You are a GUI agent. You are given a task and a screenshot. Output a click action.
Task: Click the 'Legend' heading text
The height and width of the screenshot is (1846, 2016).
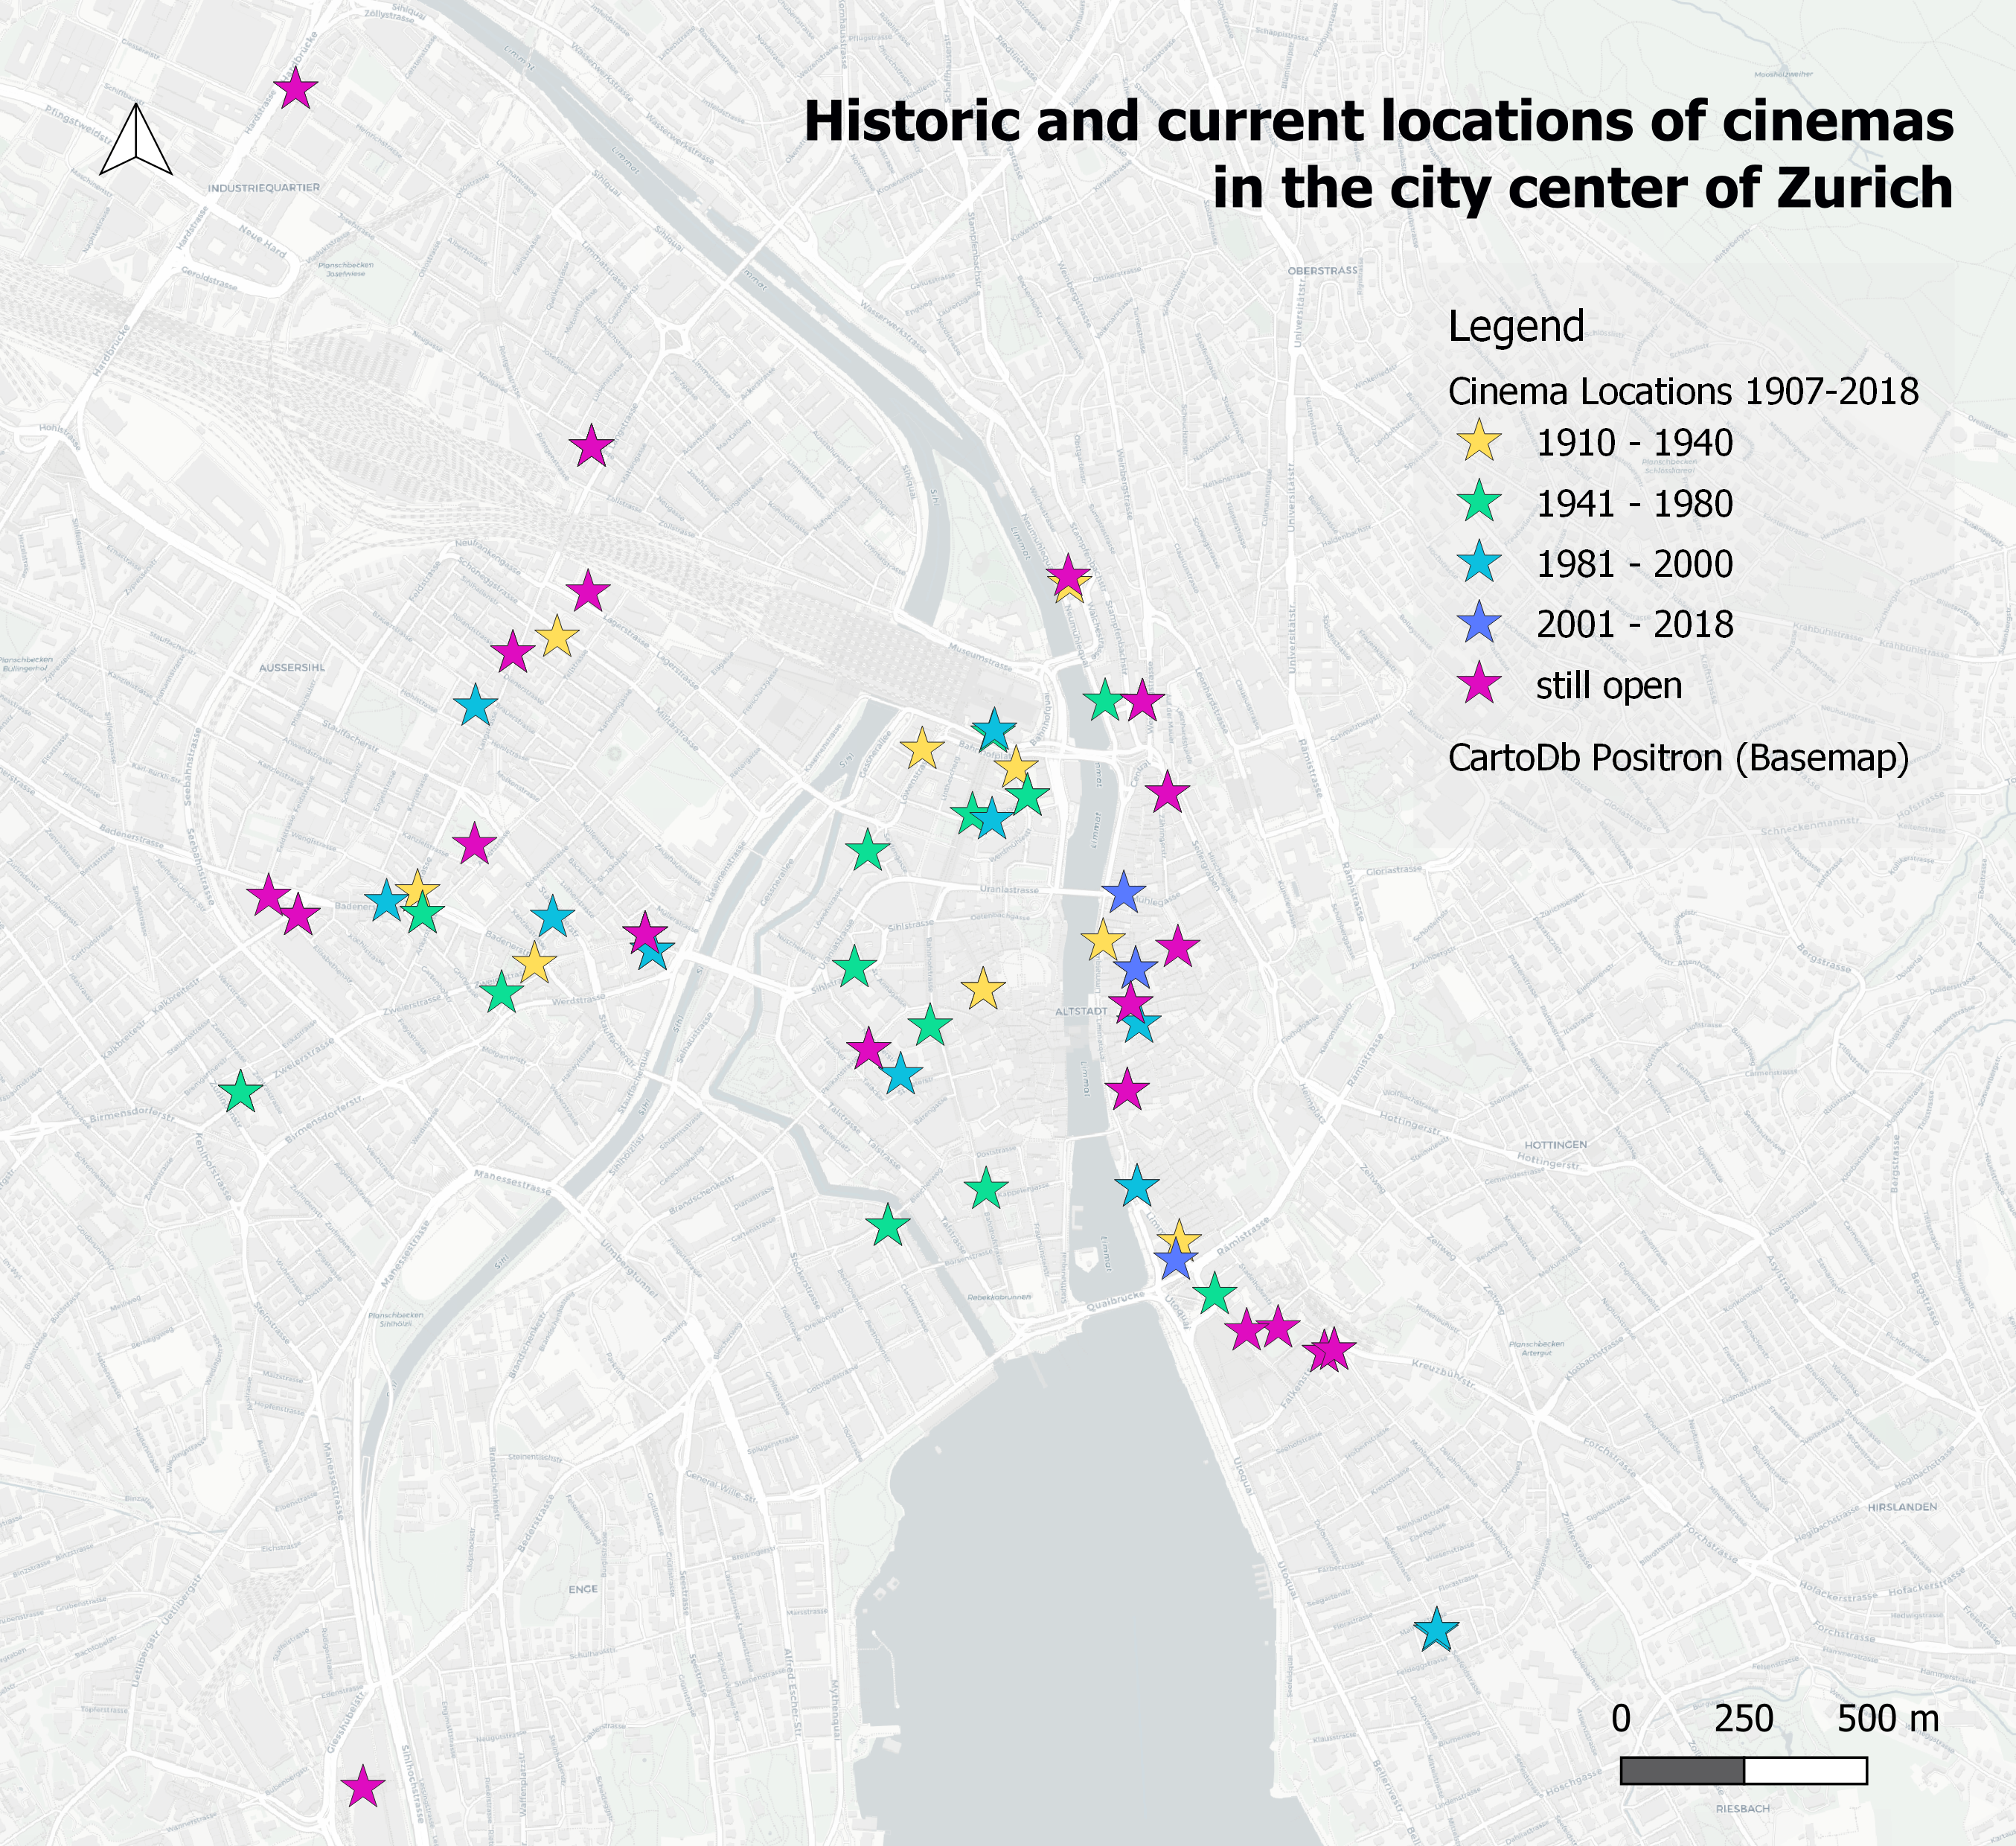pos(1516,327)
